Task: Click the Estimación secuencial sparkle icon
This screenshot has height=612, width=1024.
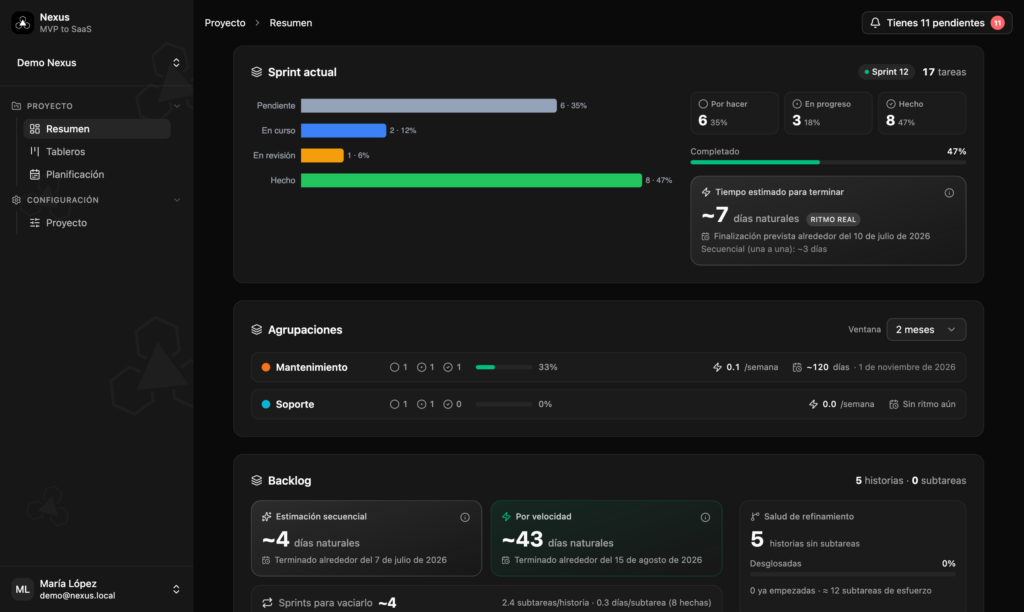Action: tap(266, 517)
